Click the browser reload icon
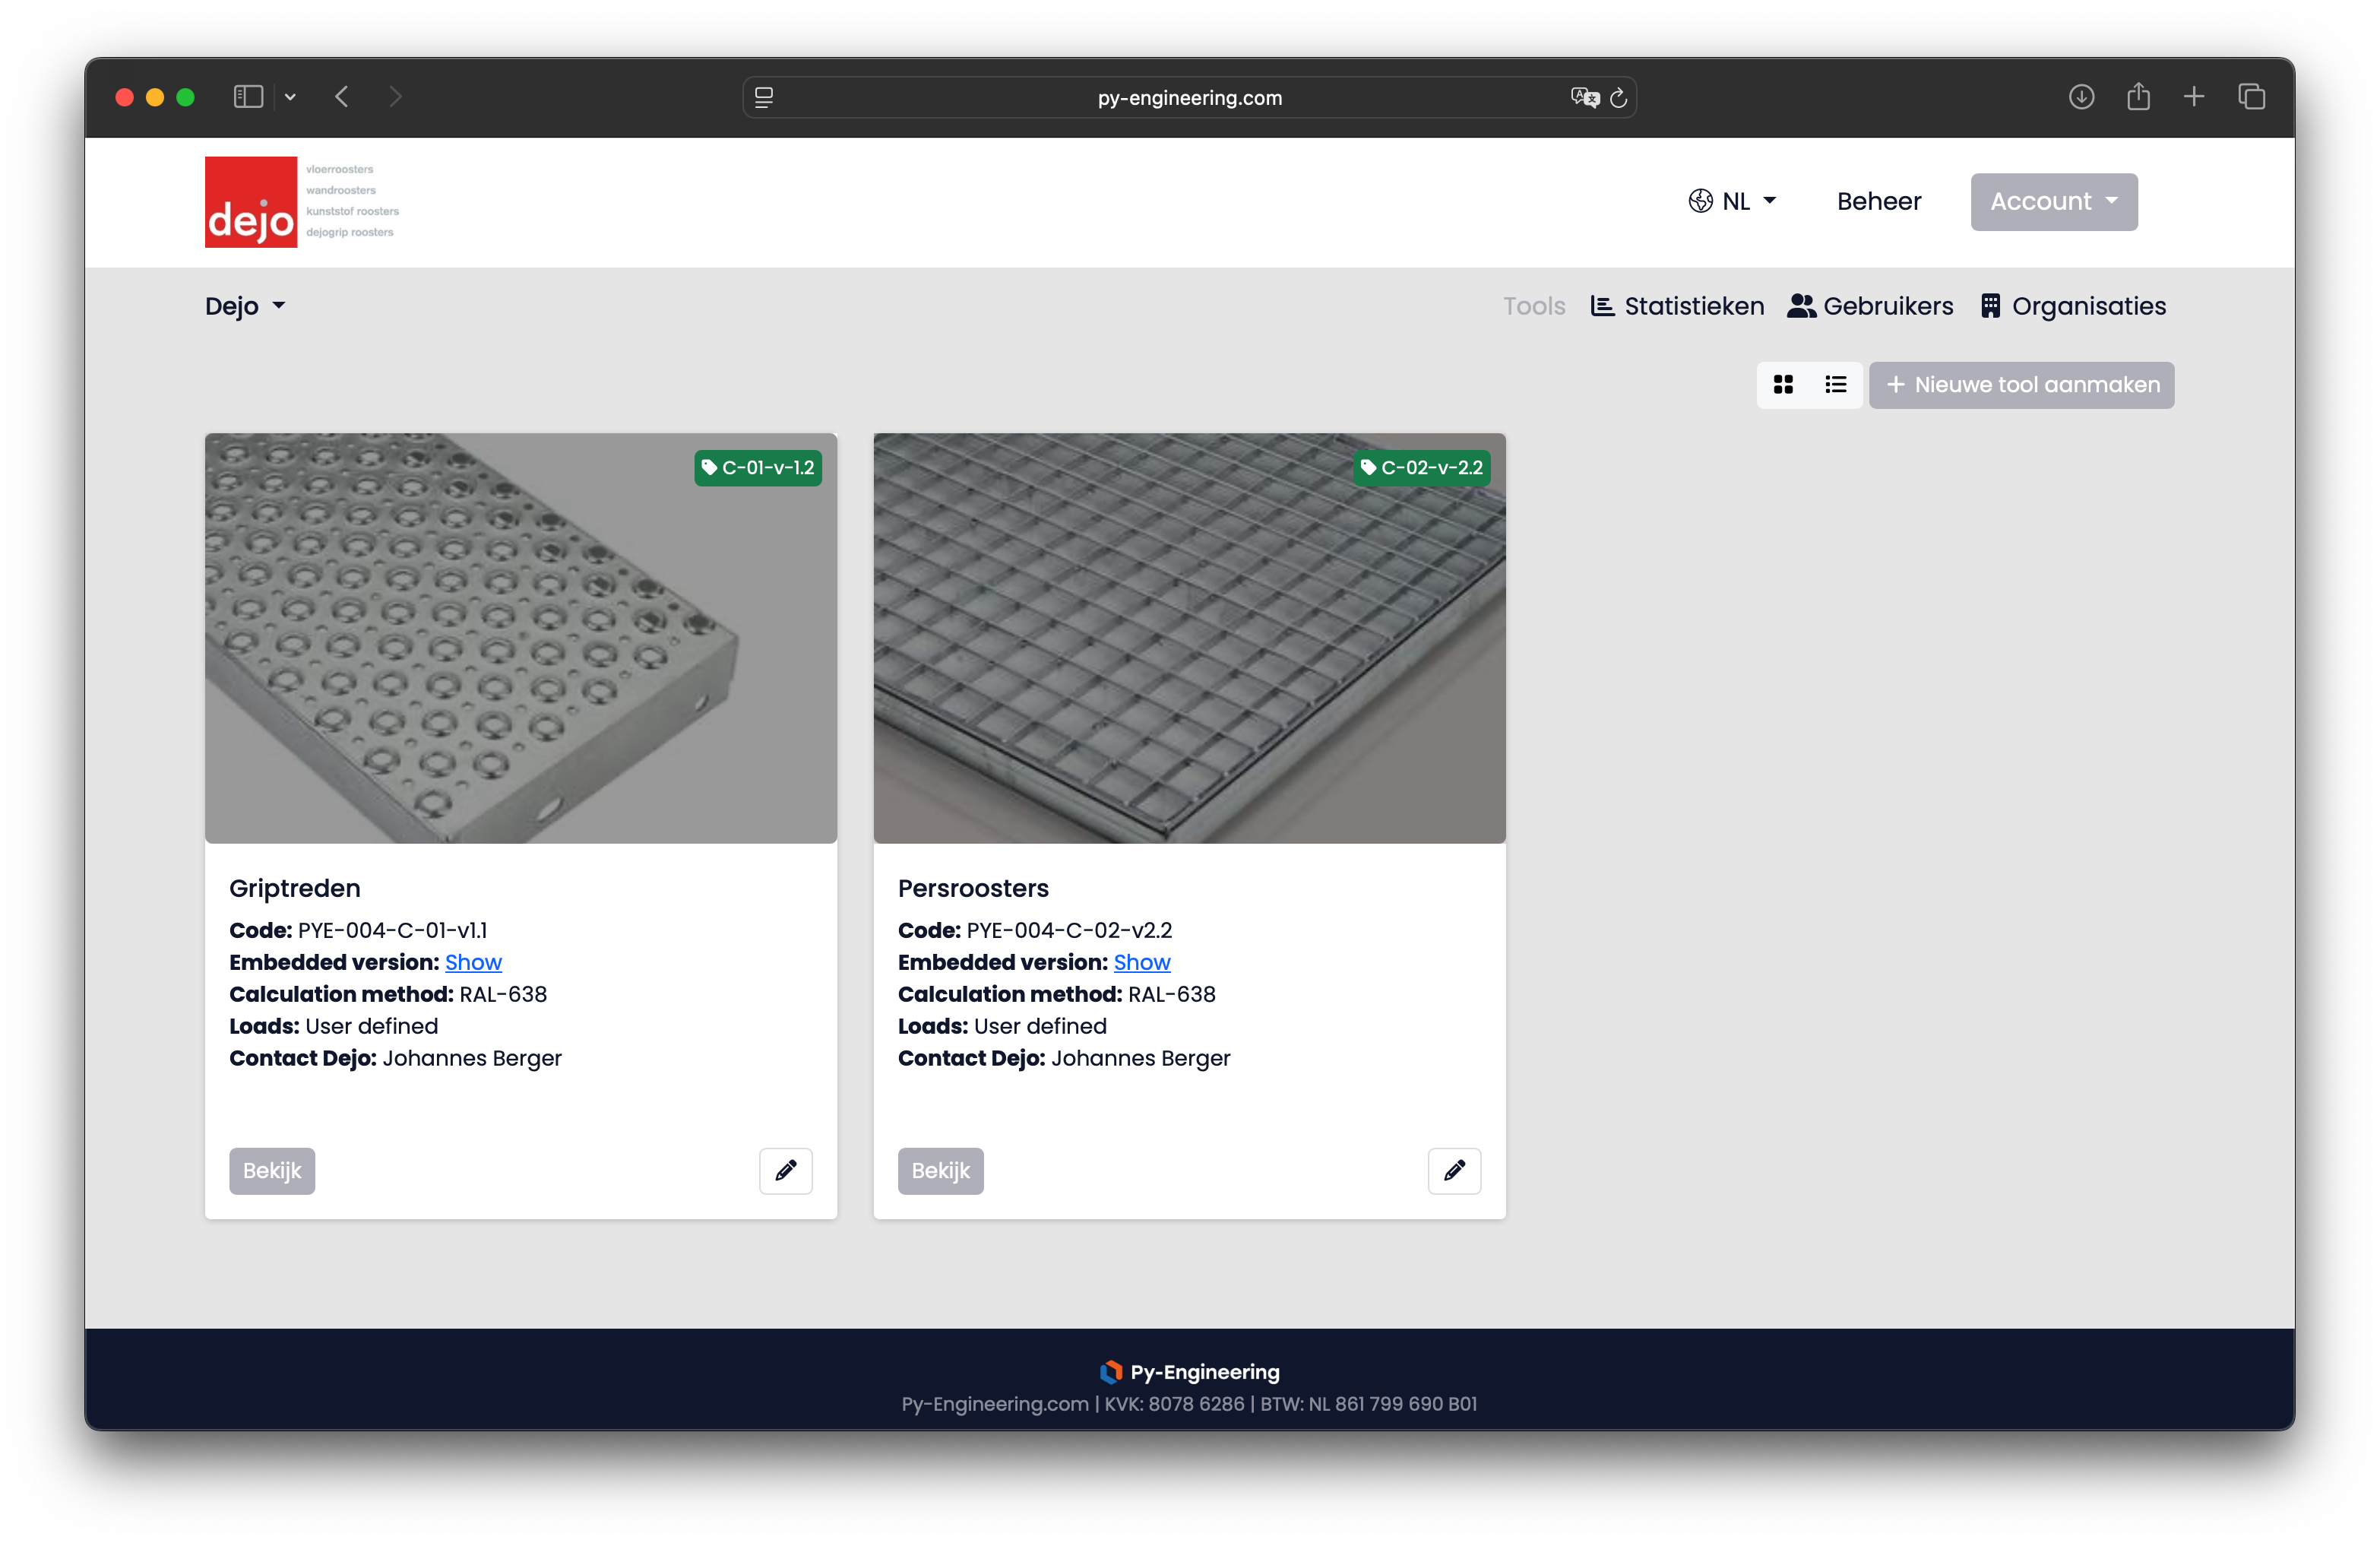Image resolution: width=2380 pixels, height=1543 pixels. [1618, 98]
